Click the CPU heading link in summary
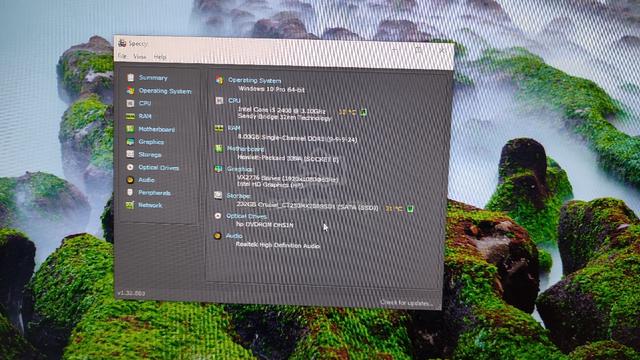640x360 pixels. pos(234,100)
